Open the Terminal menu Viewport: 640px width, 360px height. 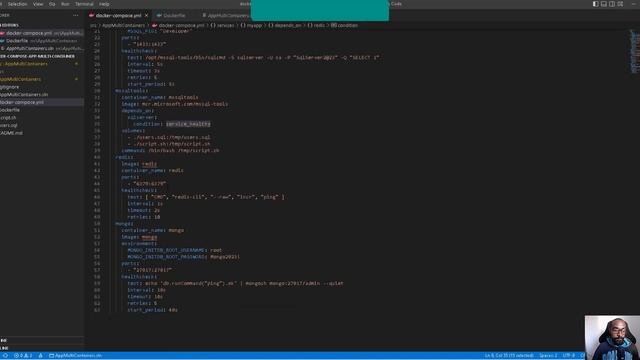[x=84, y=4]
